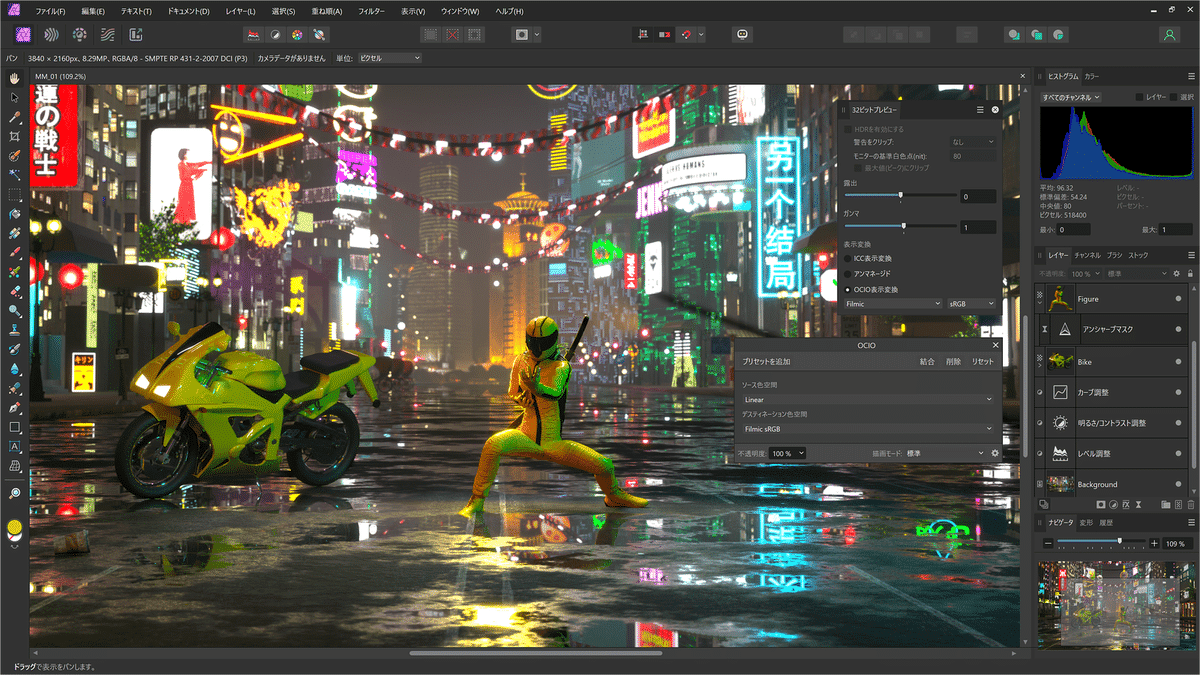The image size is (1200, 675).
Task: Switch to the Liquify persona
Action: [51, 34]
